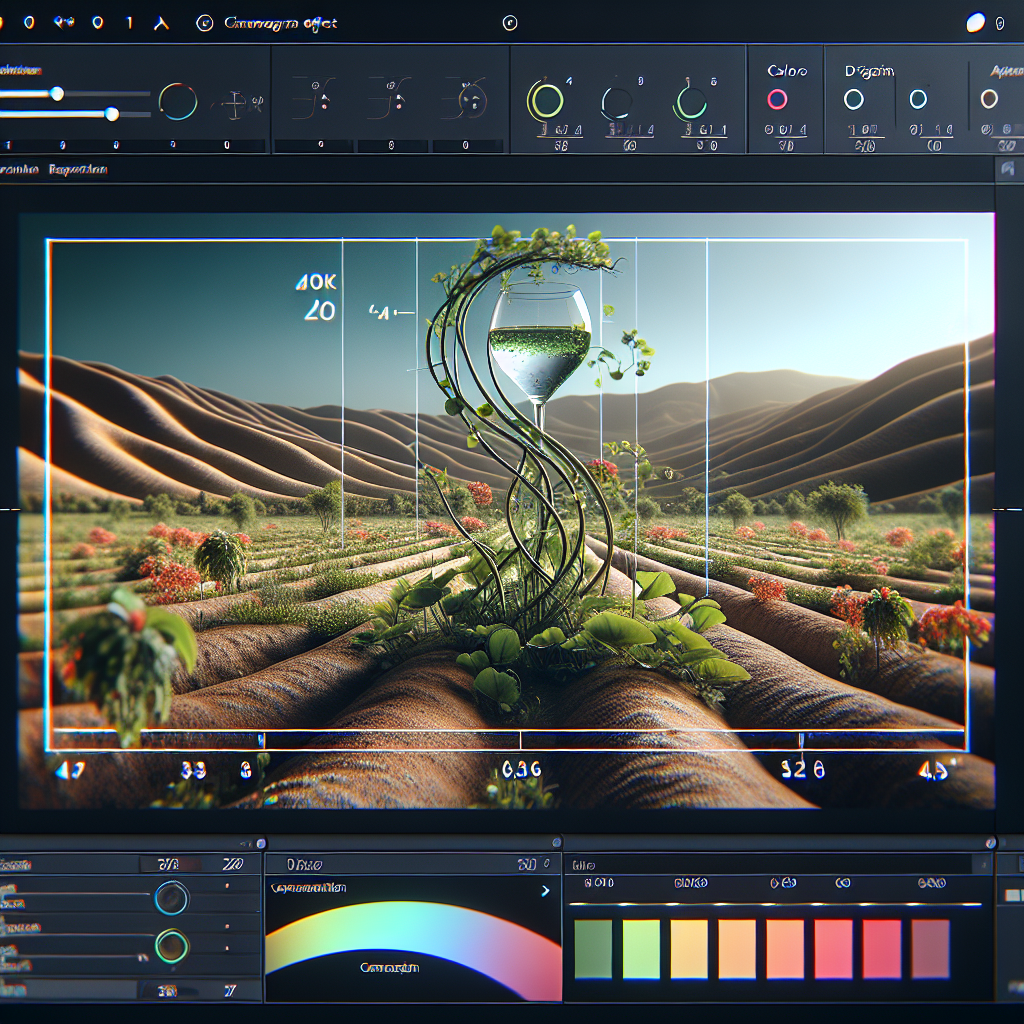The height and width of the screenshot is (1024, 1024).
Task: Select the pink ring under Color
Action: pos(777,99)
